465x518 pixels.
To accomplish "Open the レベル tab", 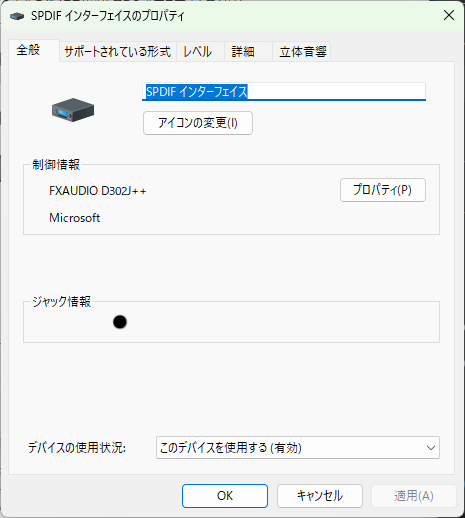I will point(198,52).
